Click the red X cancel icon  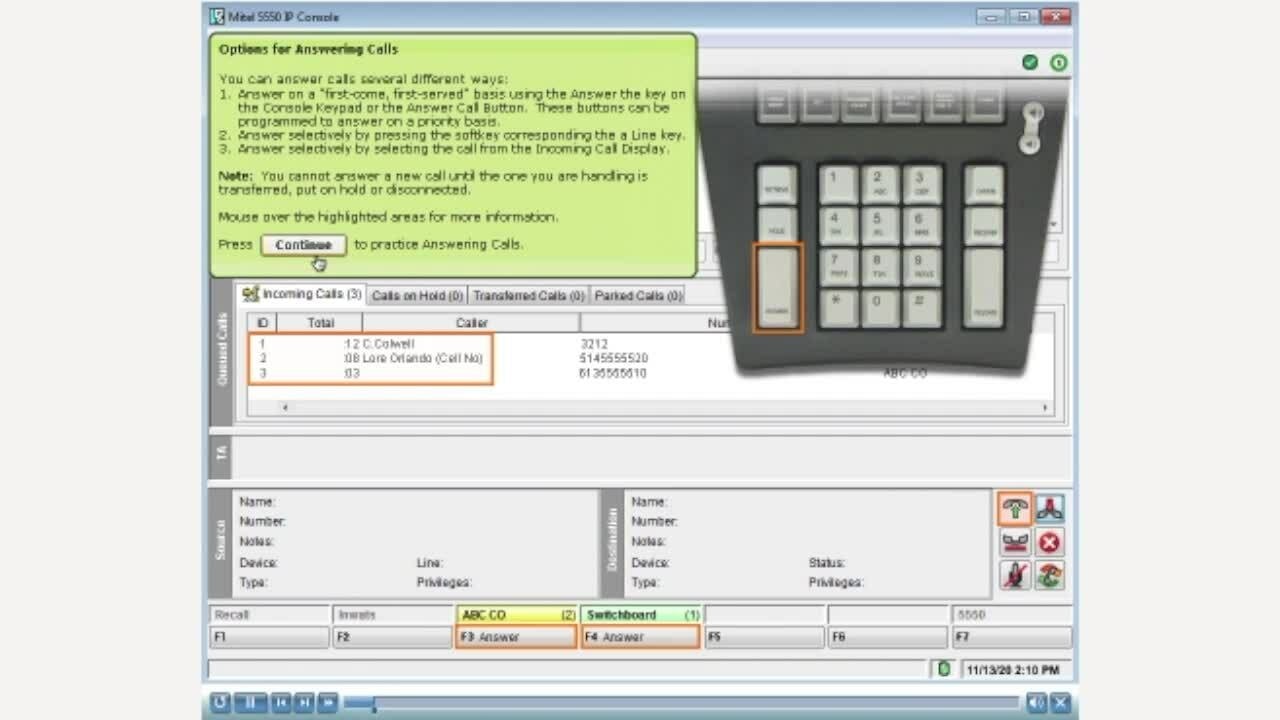(1049, 542)
